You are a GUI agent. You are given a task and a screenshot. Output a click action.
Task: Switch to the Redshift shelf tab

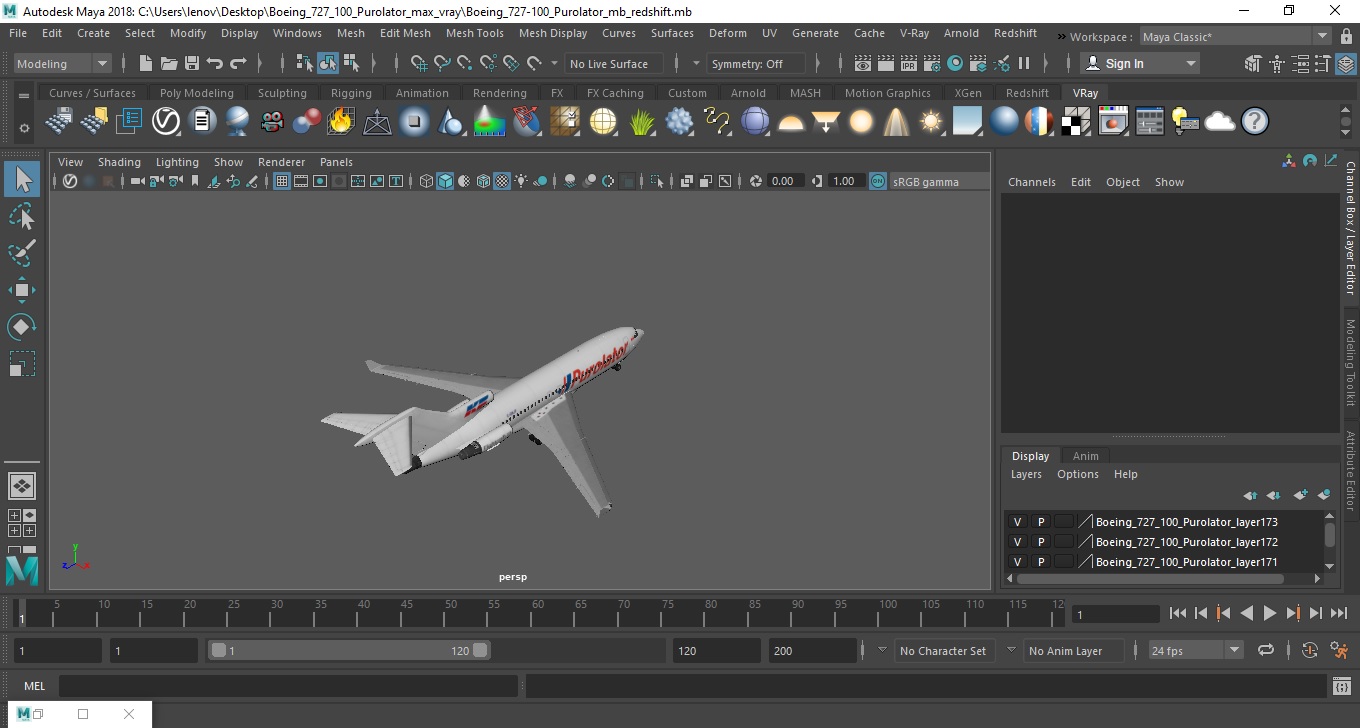(x=1027, y=93)
